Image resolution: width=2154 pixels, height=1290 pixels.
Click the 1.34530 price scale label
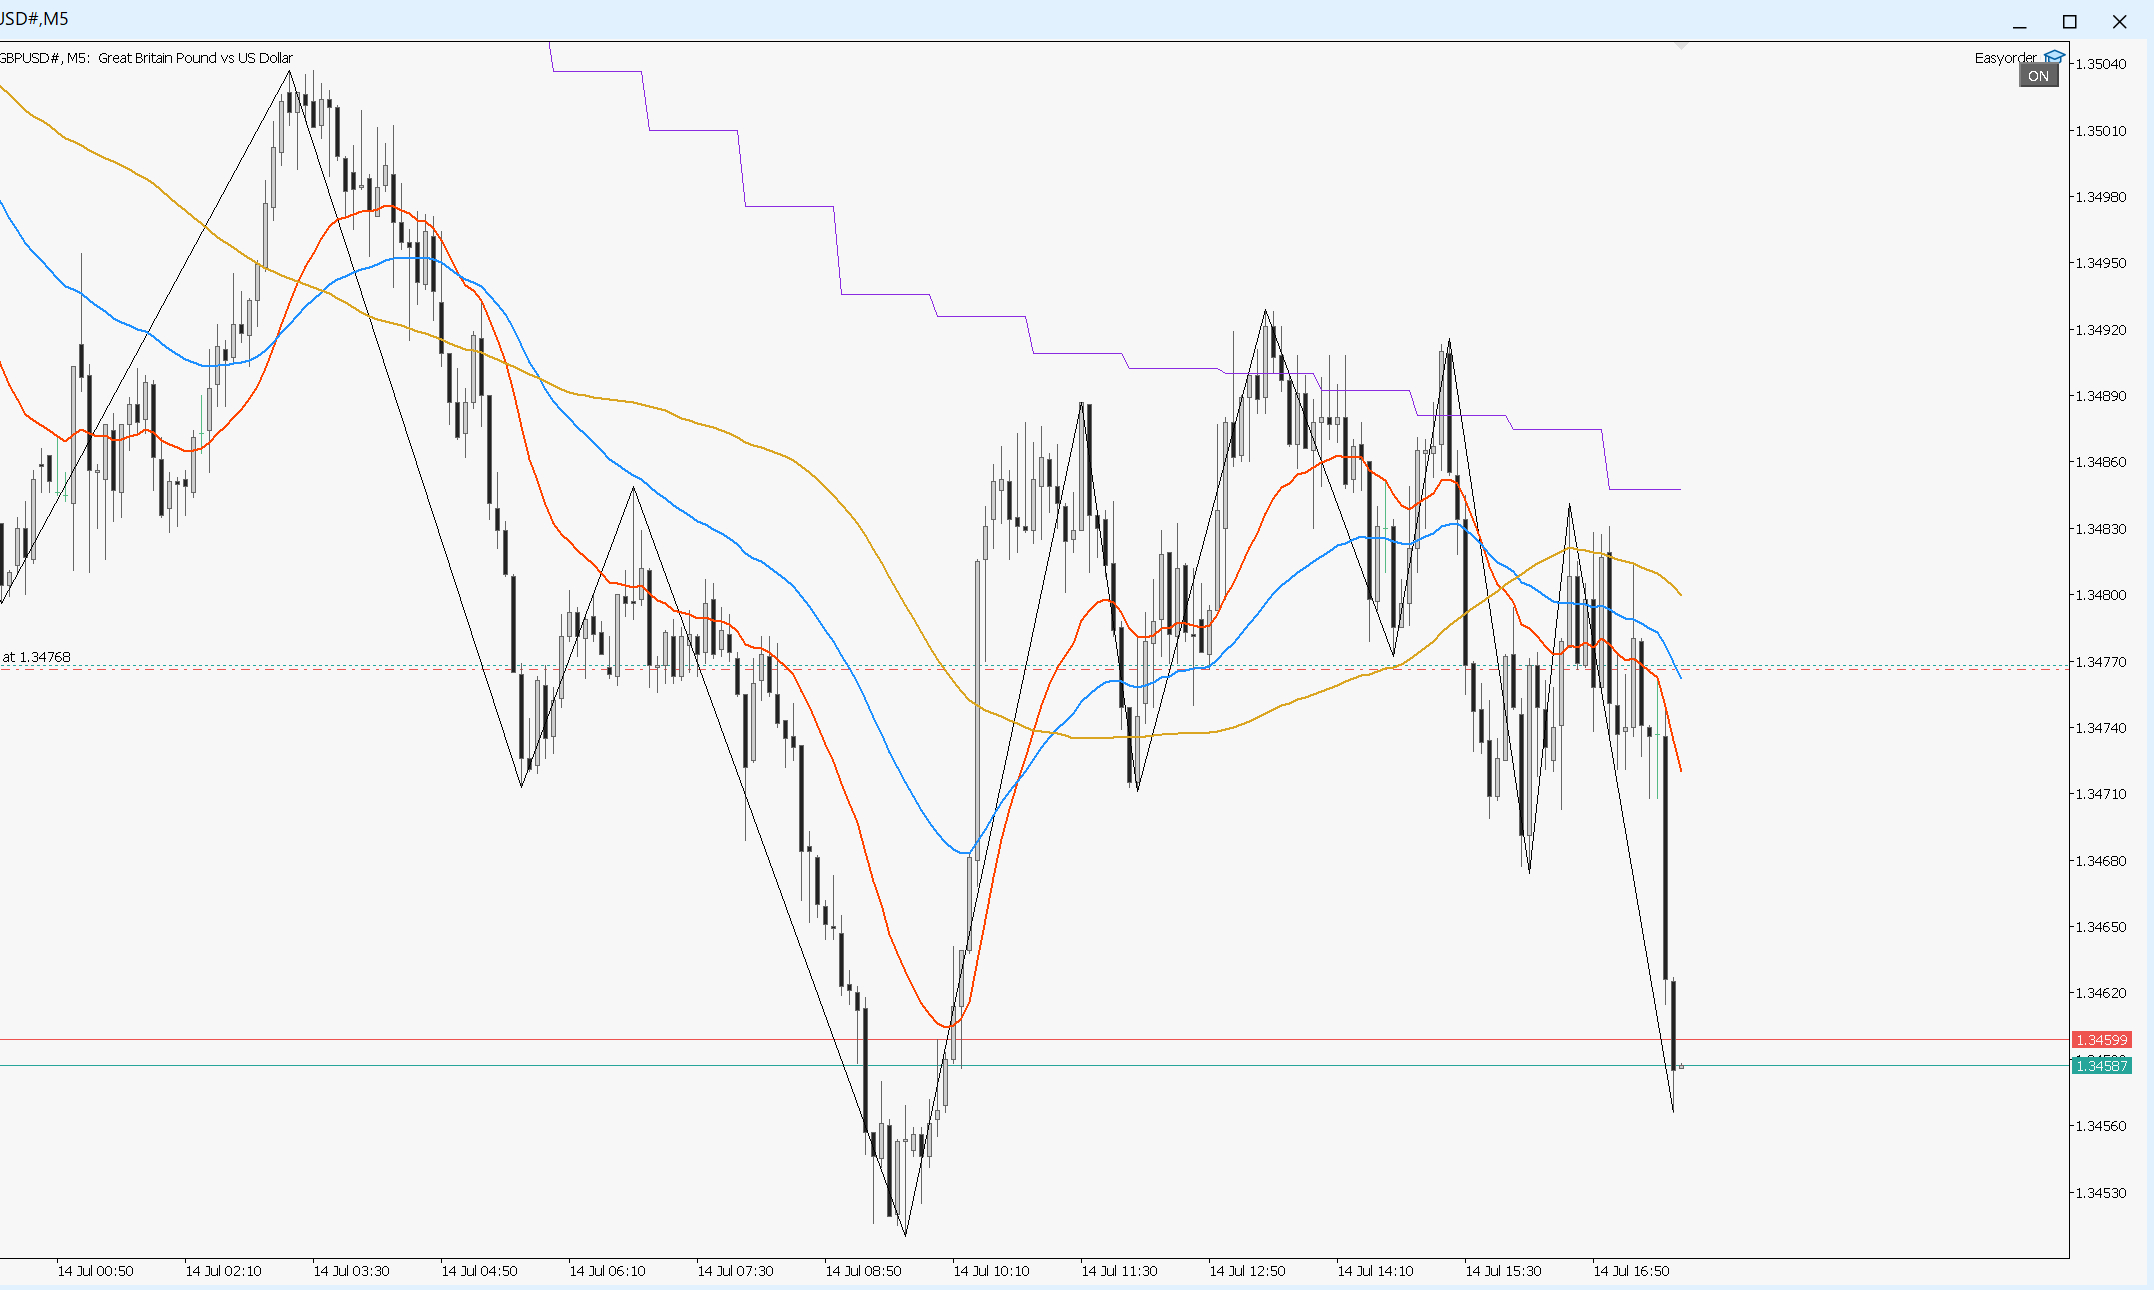point(2100,1193)
